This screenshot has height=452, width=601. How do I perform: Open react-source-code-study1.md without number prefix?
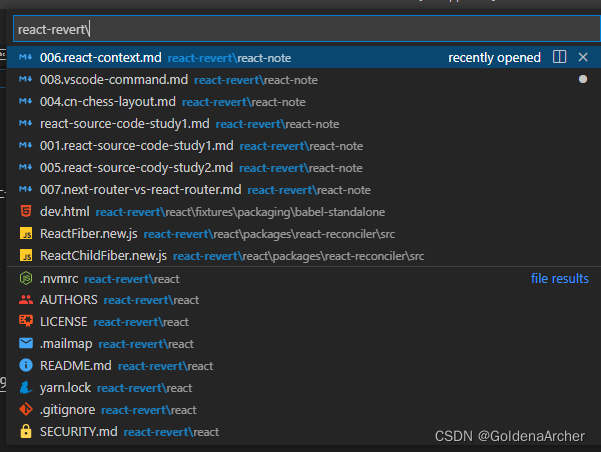[125, 124]
